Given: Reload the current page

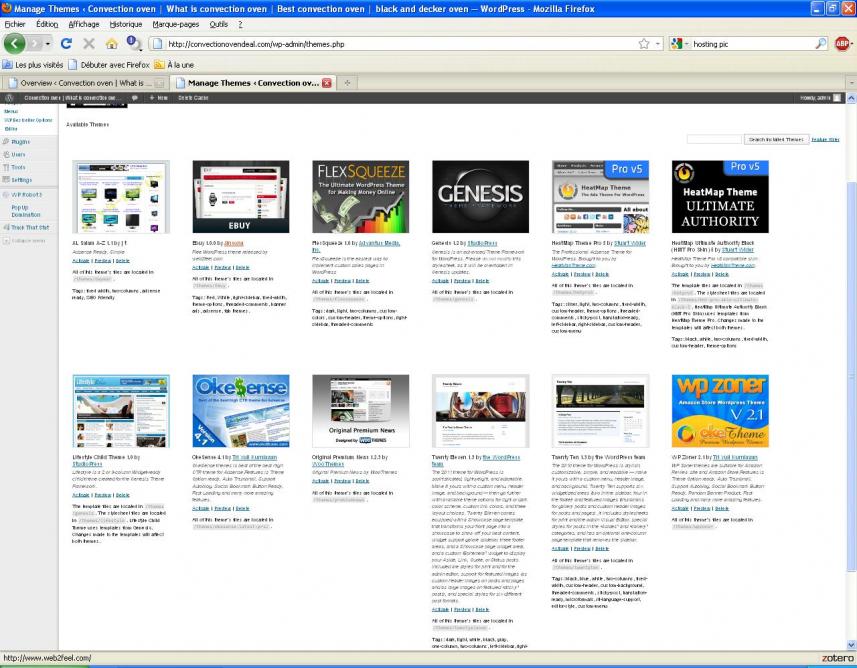Looking at the screenshot, I should click(66, 44).
